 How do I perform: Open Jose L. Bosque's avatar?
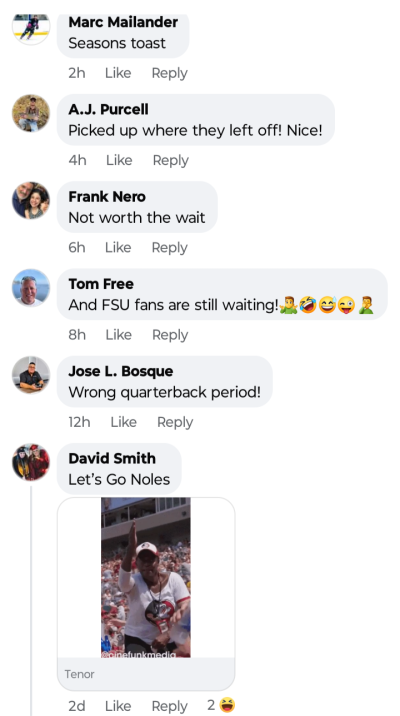31,374
